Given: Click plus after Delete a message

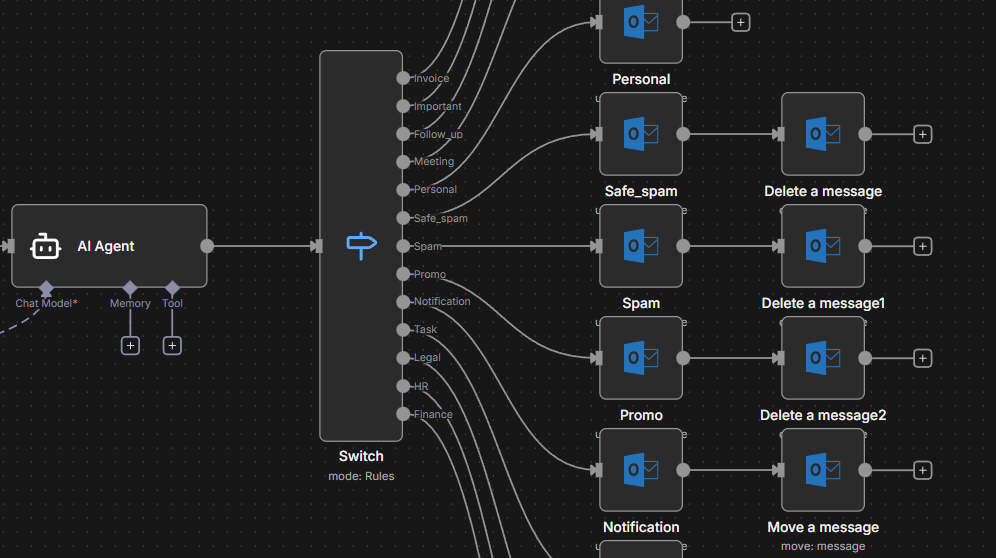Looking at the screenshot, I should pyautogui.click(x=923, y=134).
